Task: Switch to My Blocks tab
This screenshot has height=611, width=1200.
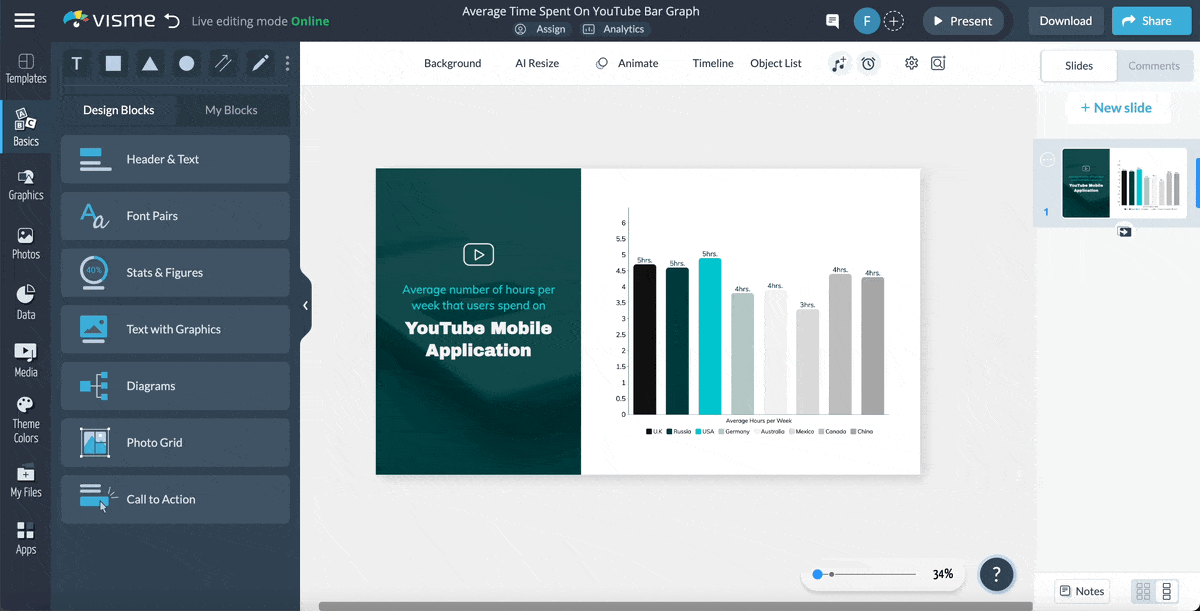Action: pos(231,110)
